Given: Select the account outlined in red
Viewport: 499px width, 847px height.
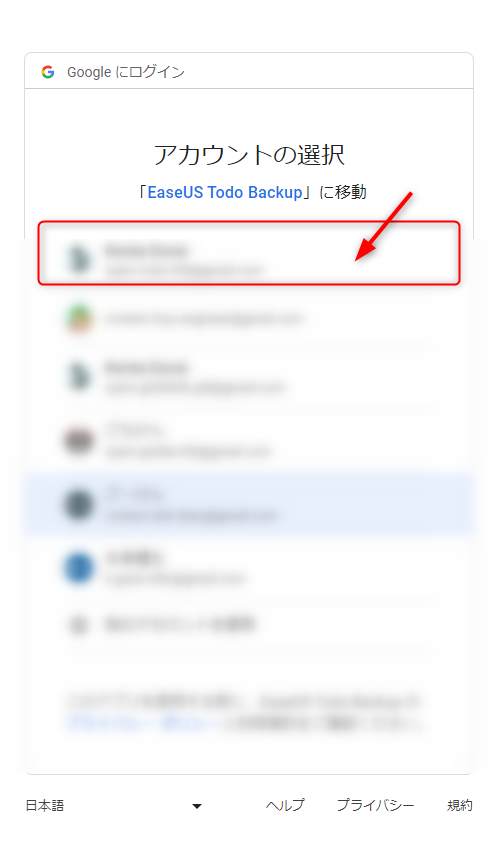Looking at the screenshot, I should point(248,253).
